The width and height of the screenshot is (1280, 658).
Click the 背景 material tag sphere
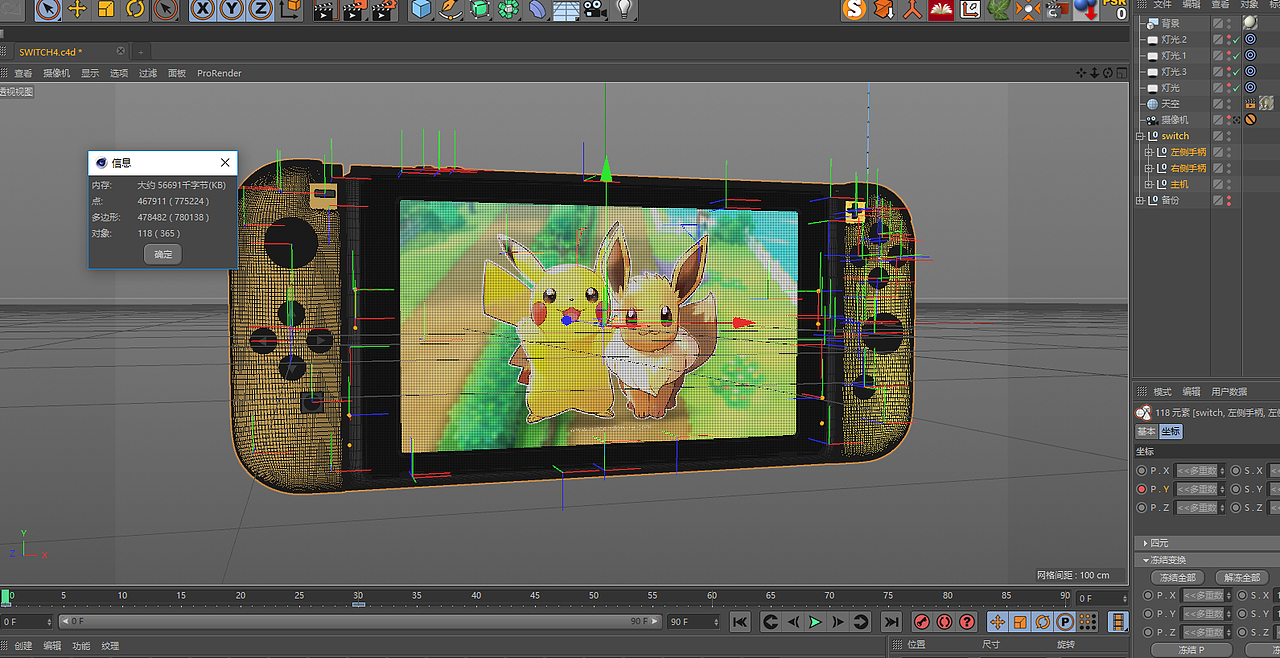1250,23
